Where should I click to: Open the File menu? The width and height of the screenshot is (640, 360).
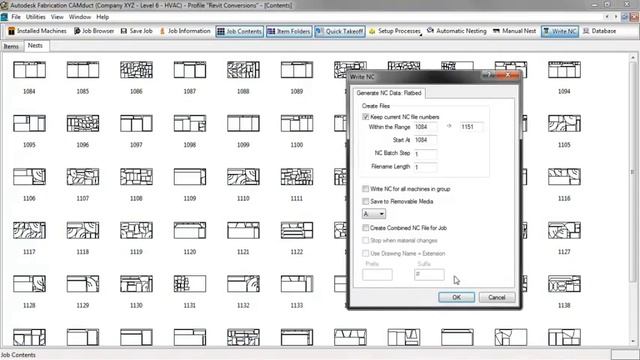16,17
